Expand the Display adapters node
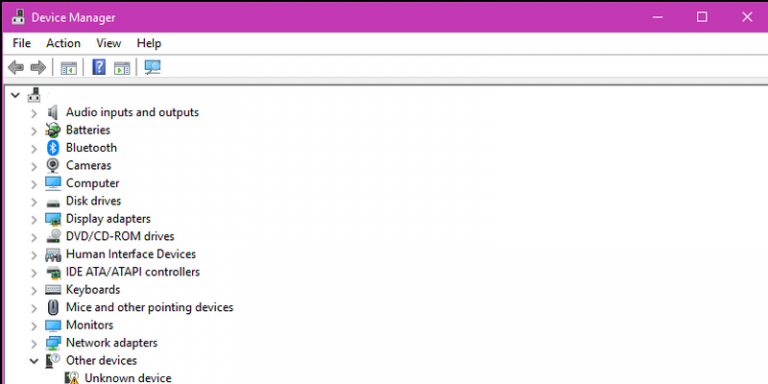768x384 pixels. tap(34, 220)
